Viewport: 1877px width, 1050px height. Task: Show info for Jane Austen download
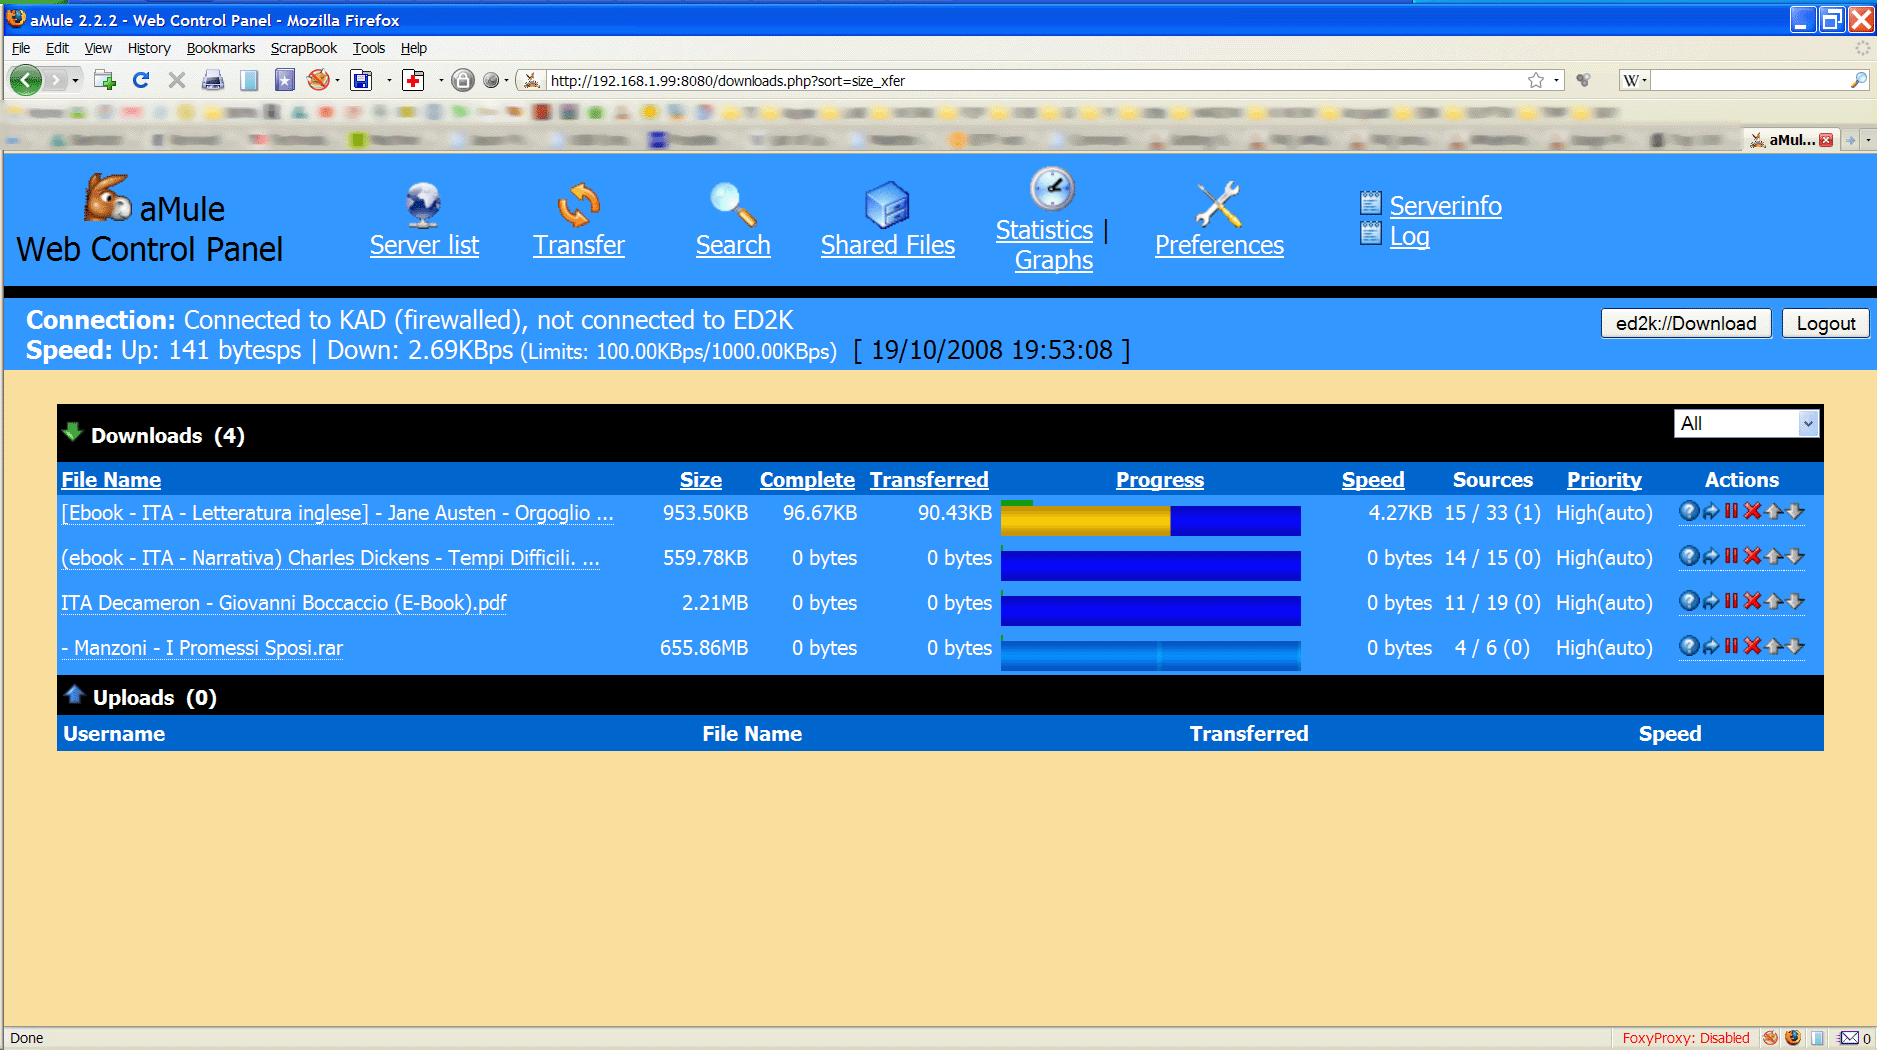tap(1689, 511)
